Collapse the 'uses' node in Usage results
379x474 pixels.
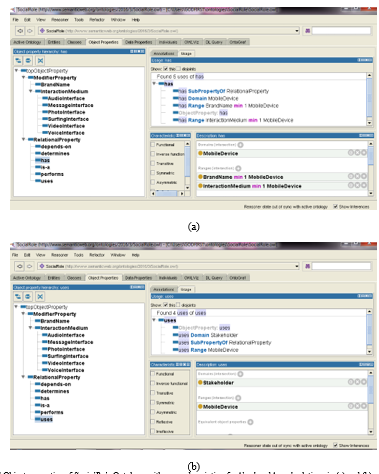pos(154,320)
